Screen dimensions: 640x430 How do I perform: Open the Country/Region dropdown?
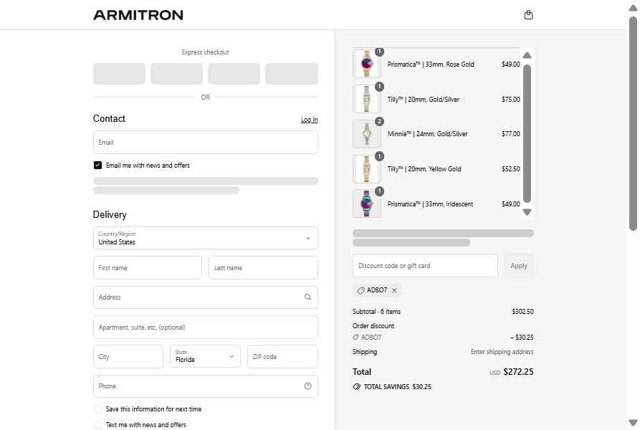coord(205,238)
